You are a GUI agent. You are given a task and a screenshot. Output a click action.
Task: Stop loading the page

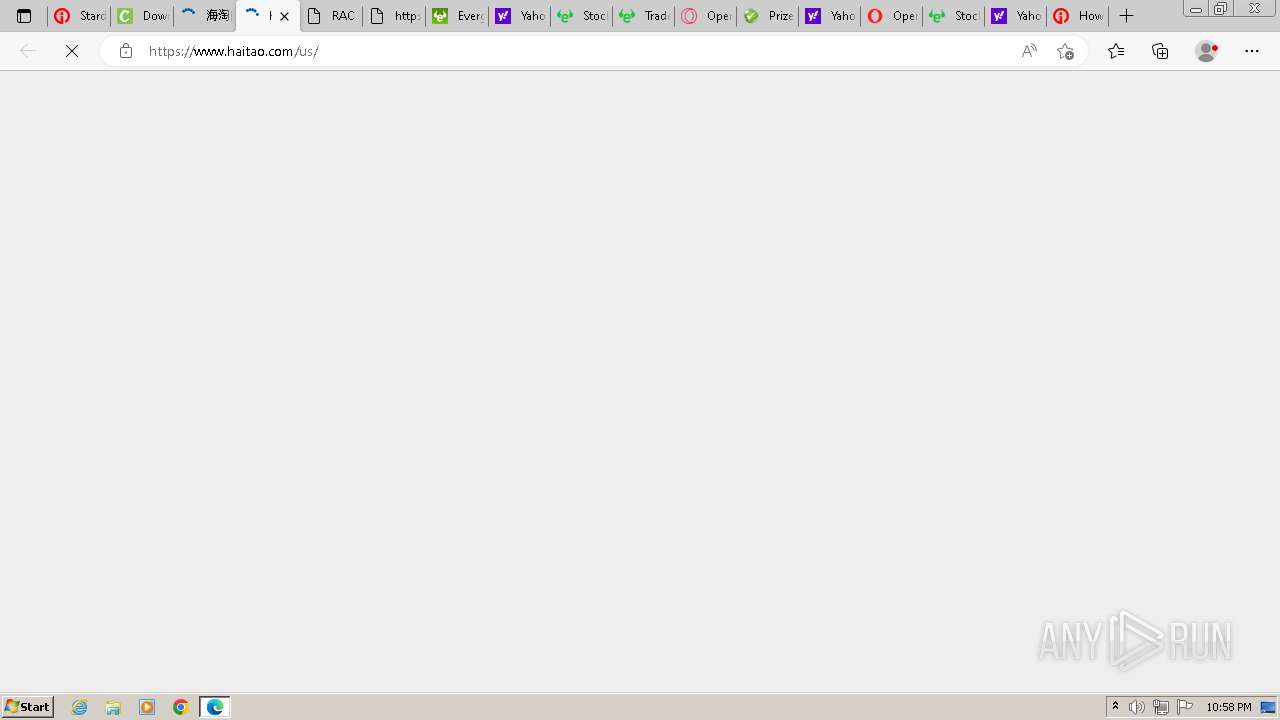[72, 51]
